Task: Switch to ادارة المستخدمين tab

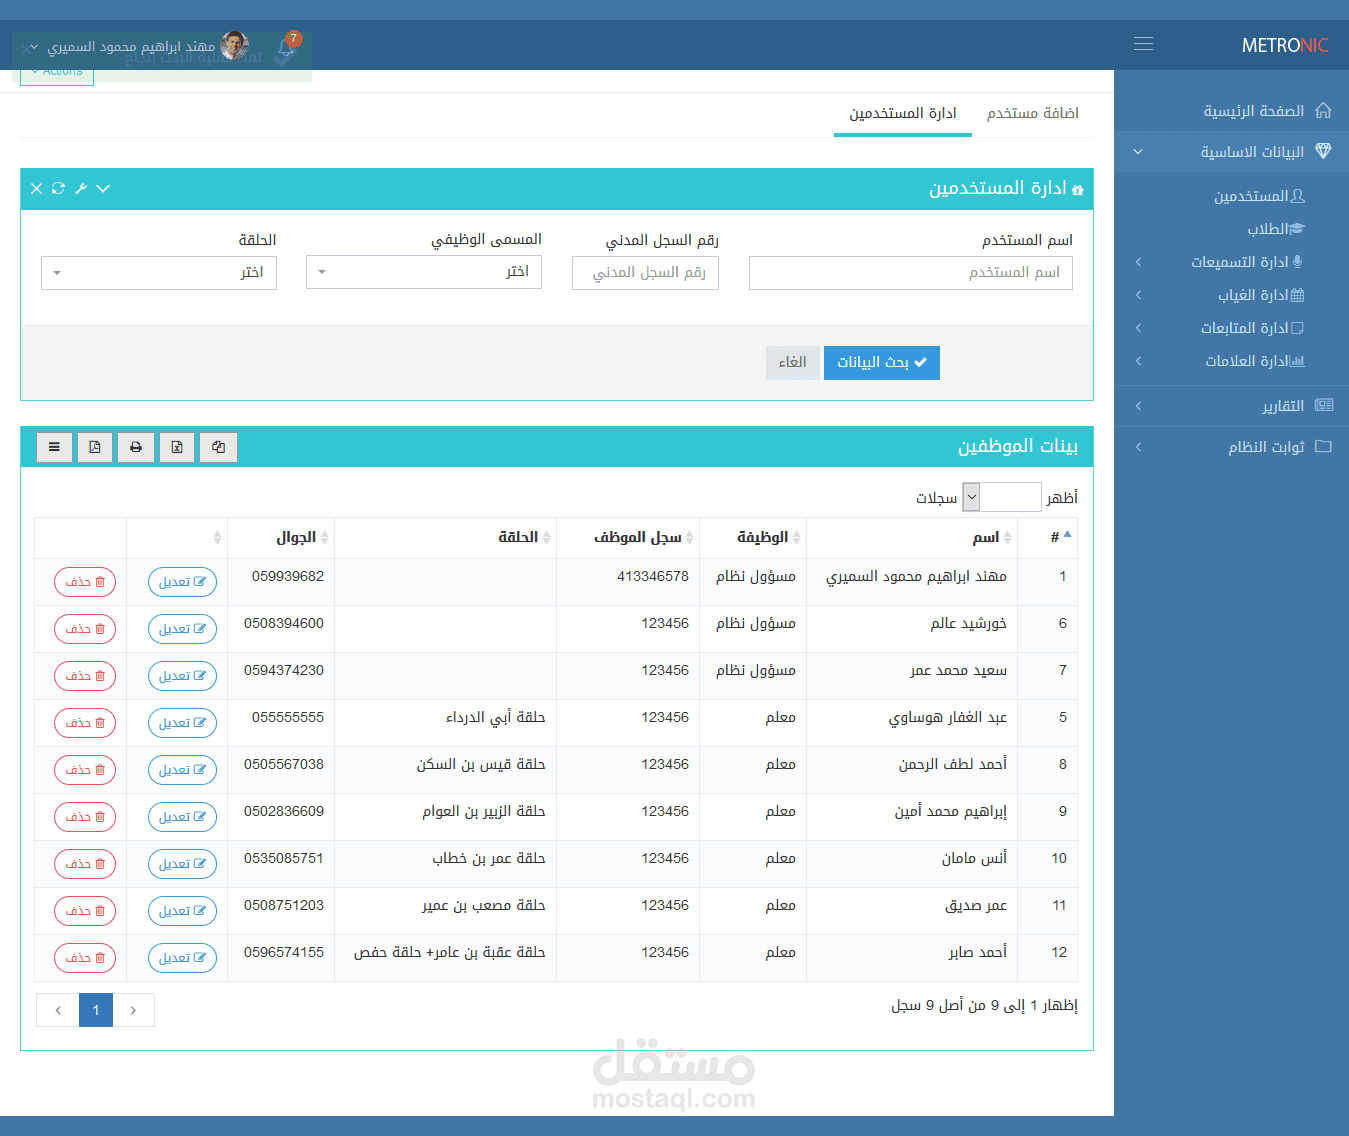Action: (x=903, y=113)
